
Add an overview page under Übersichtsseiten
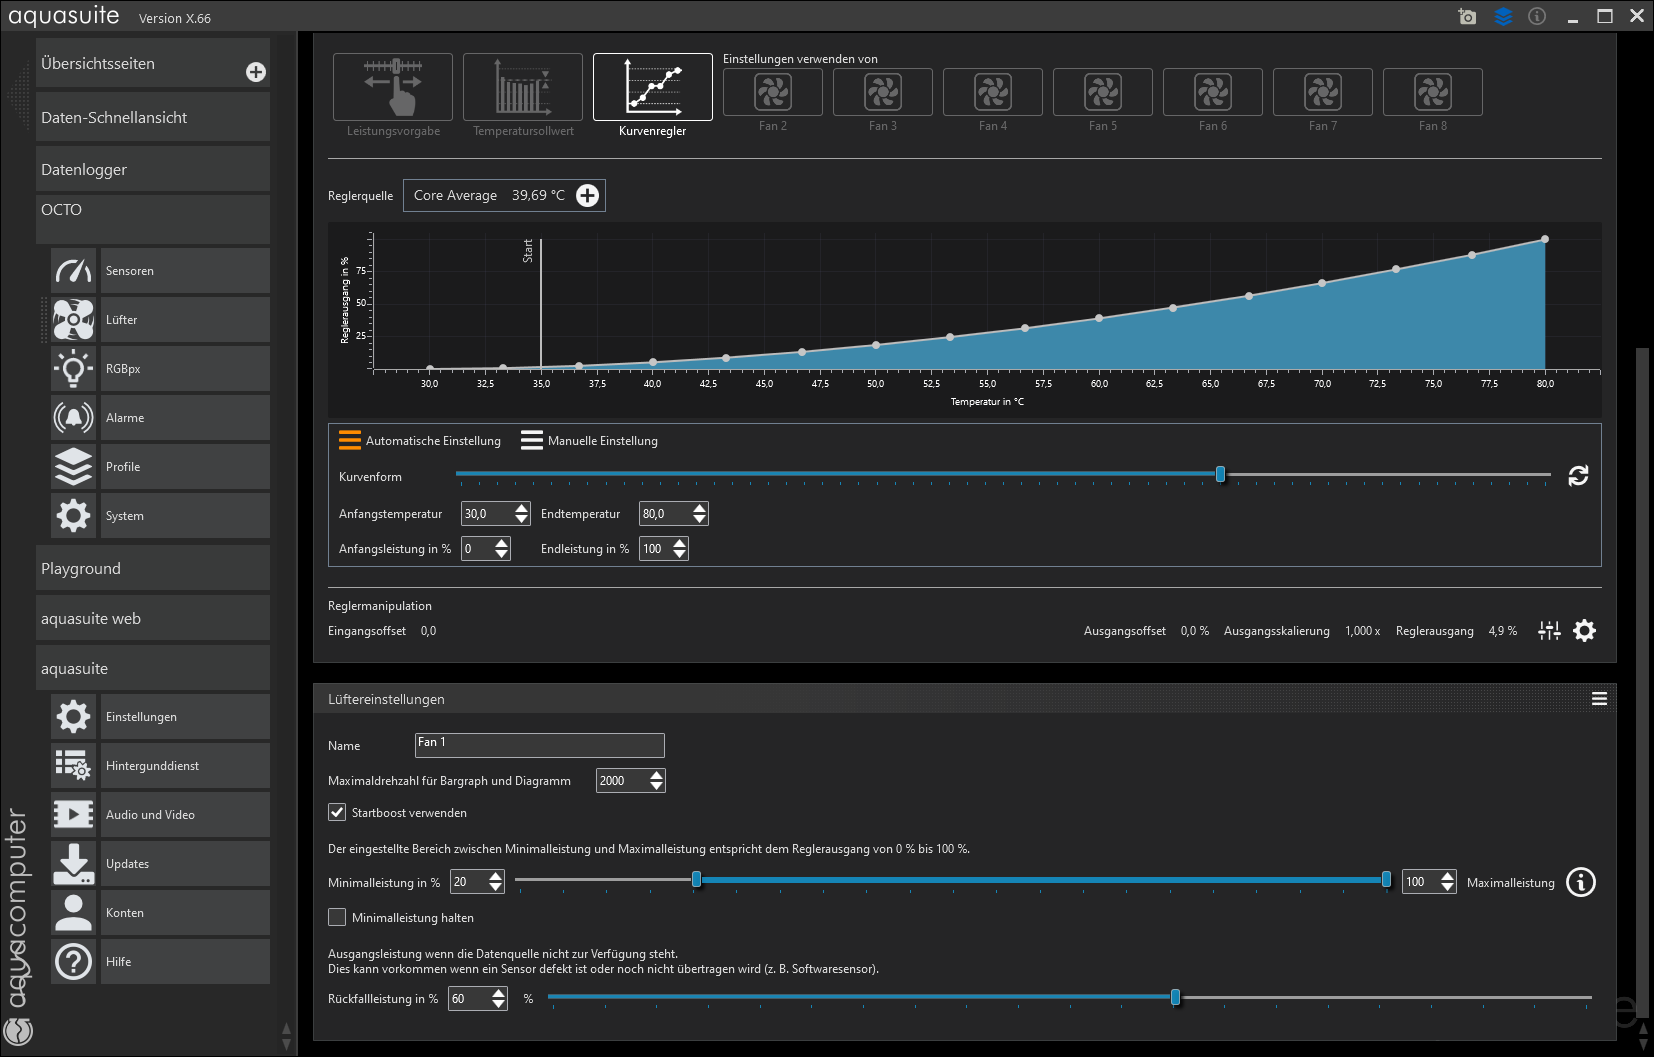(x=256, y=72)
